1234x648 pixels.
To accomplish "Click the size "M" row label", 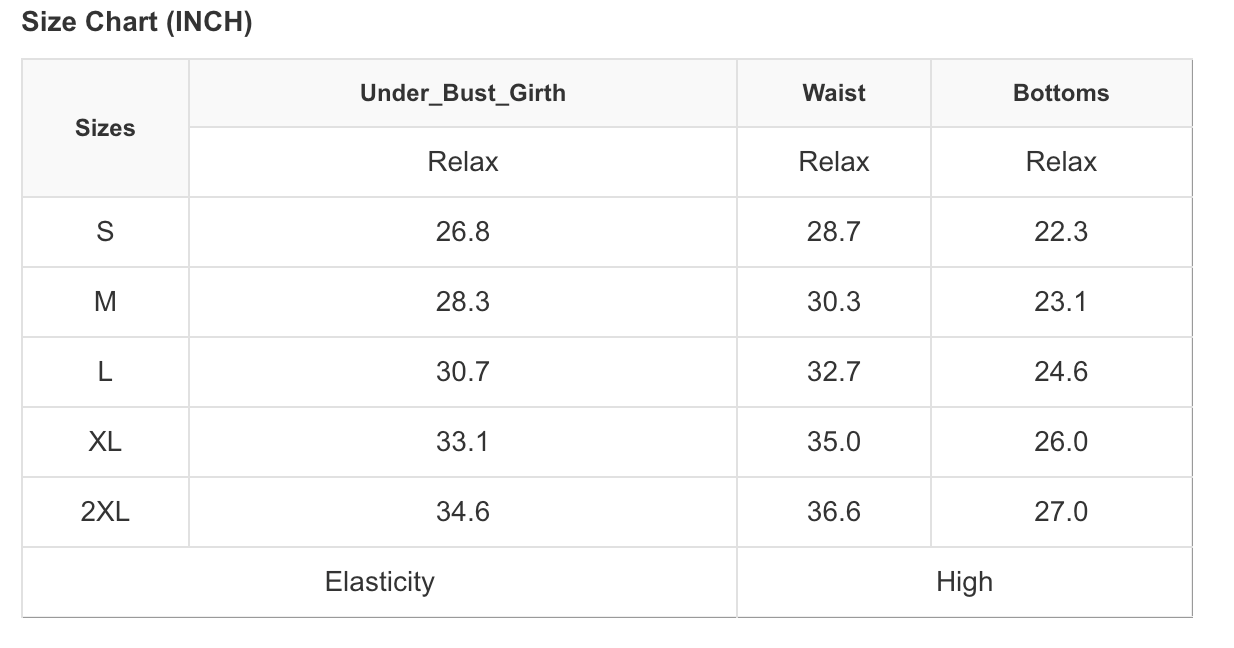I will (x=105, y=302).
